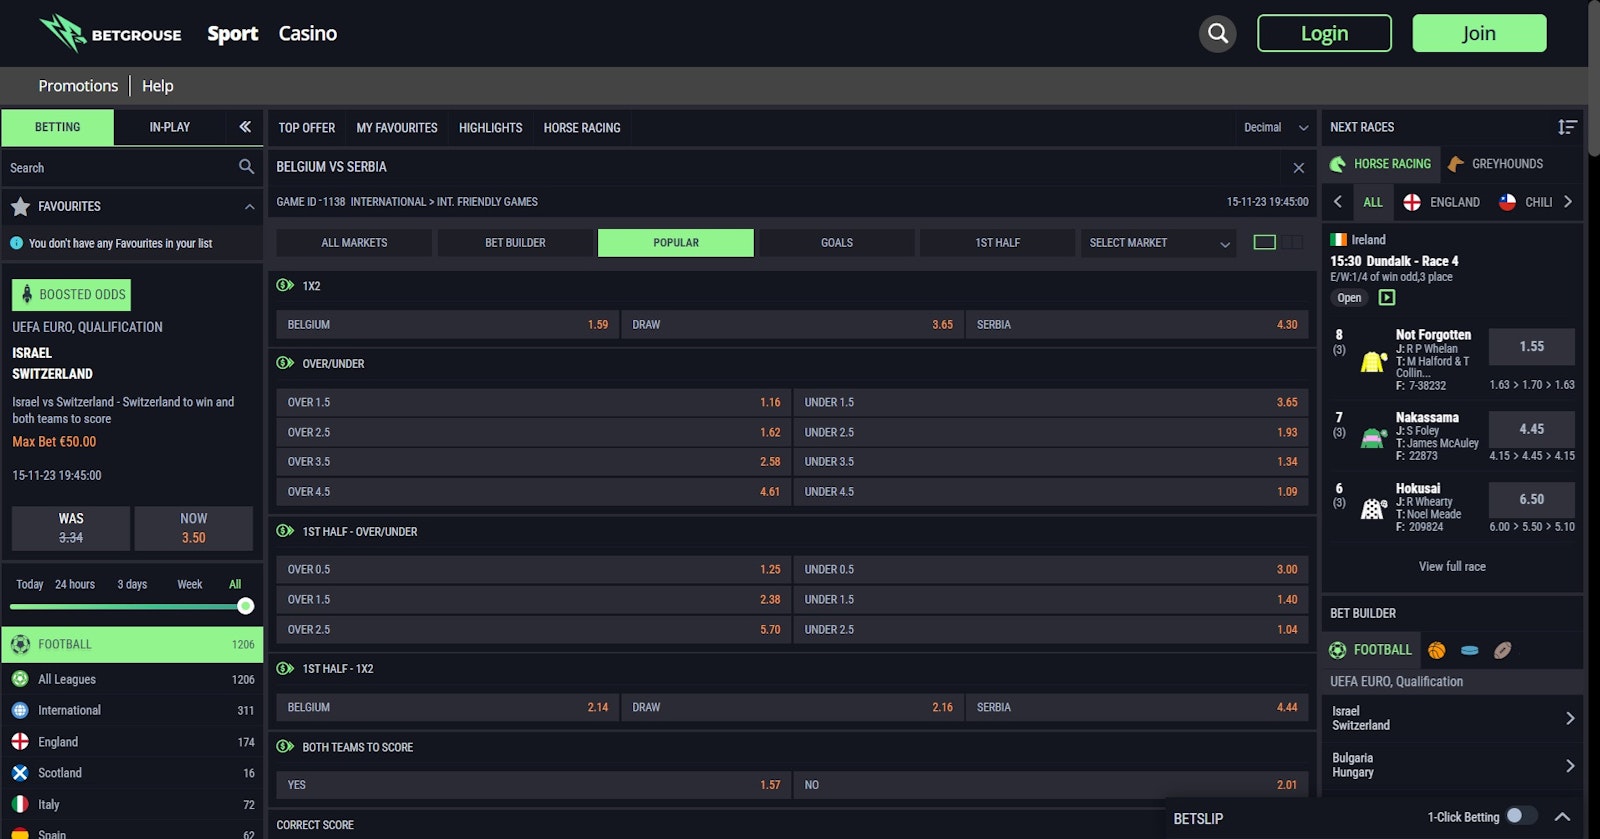Click the View full race link
1600x839 pixels.
tap(1451, 567)
